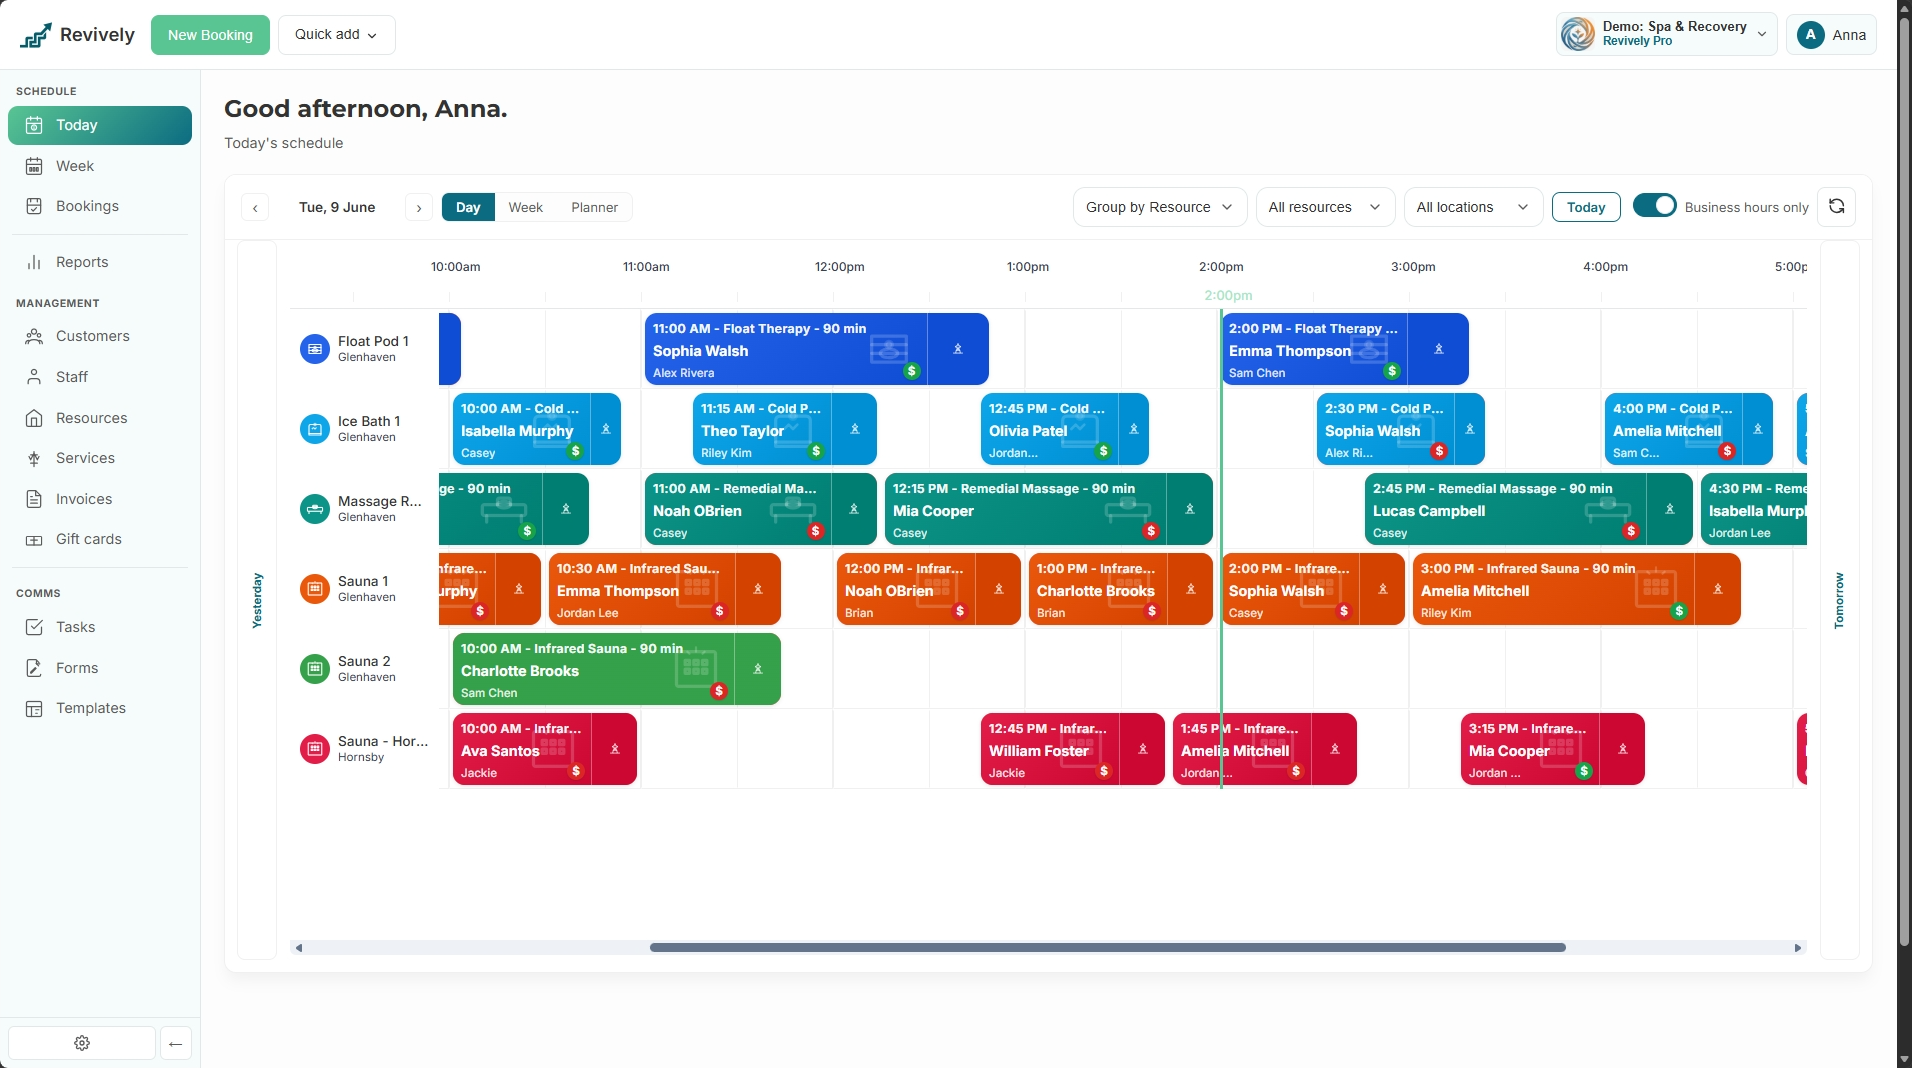Click the Anna user avatar
The width and height of the screenshot is (1912, 1068).
coord(1810,35)
